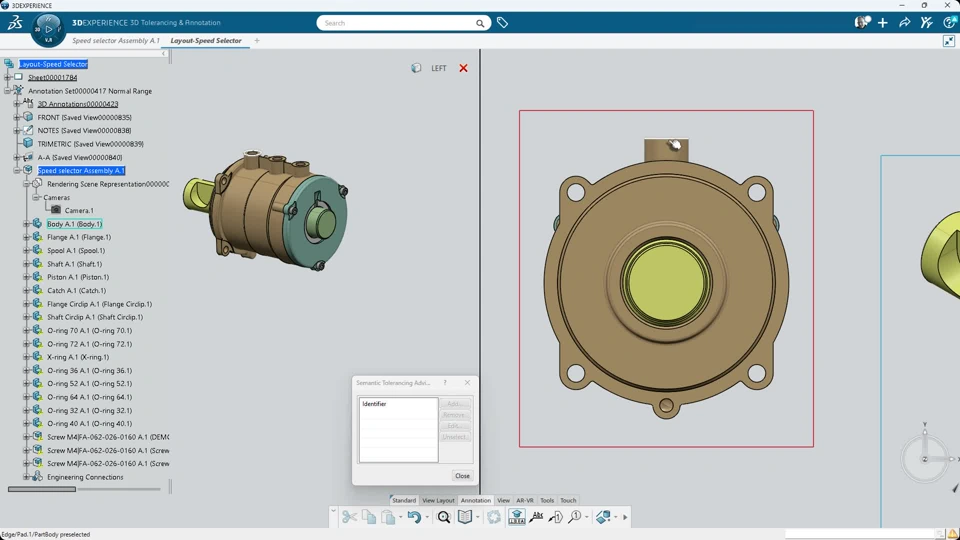The height and width of the screenshot is (540, 960).
Task: Click the Share arrow icon in top bar
Action: point(905,22)
